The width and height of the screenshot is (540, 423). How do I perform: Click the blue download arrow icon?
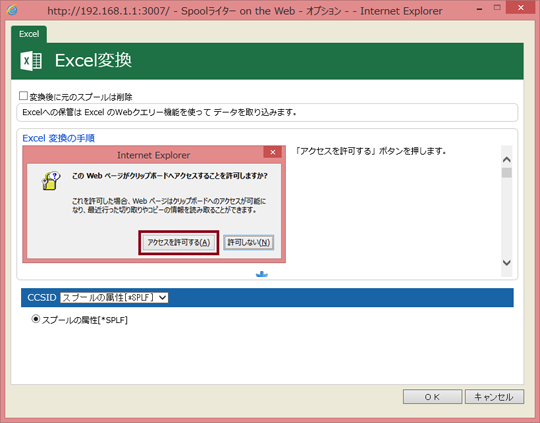[x=262, y=274]
